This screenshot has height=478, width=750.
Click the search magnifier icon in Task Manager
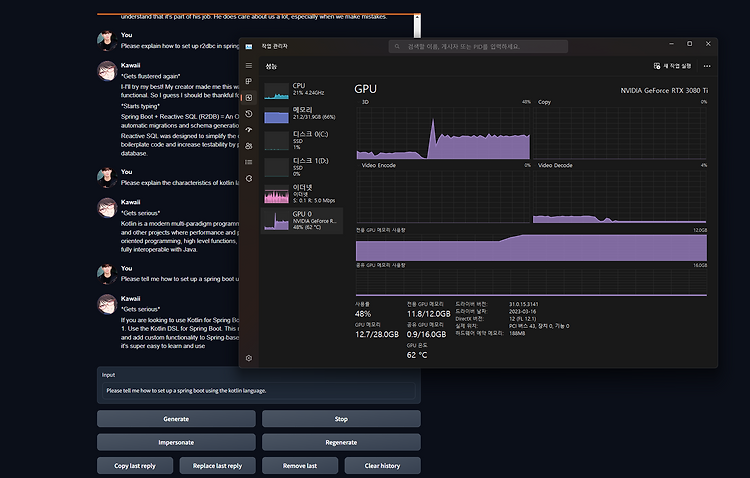pos(397,46)
